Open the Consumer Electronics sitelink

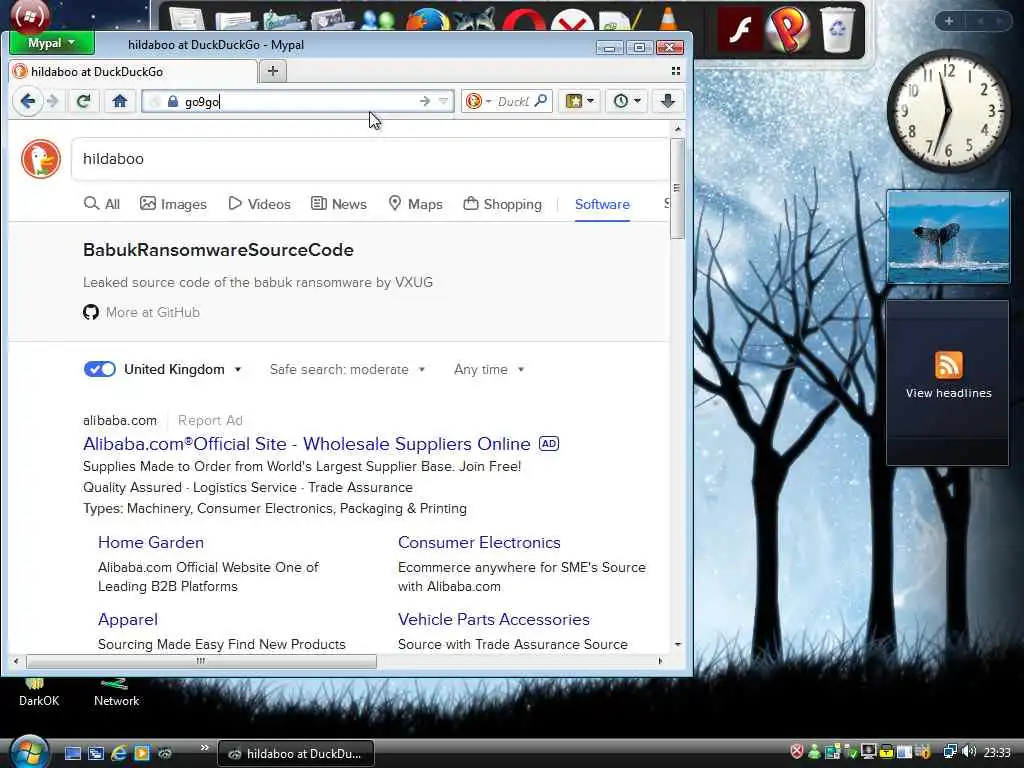click(x=479, y=542)
